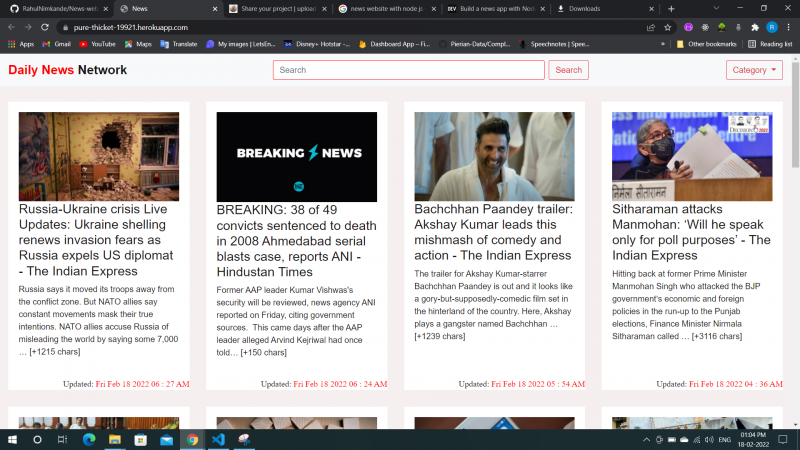Click the page vertical scrollbar
800x450 pixels.
(x=795, y=115)
